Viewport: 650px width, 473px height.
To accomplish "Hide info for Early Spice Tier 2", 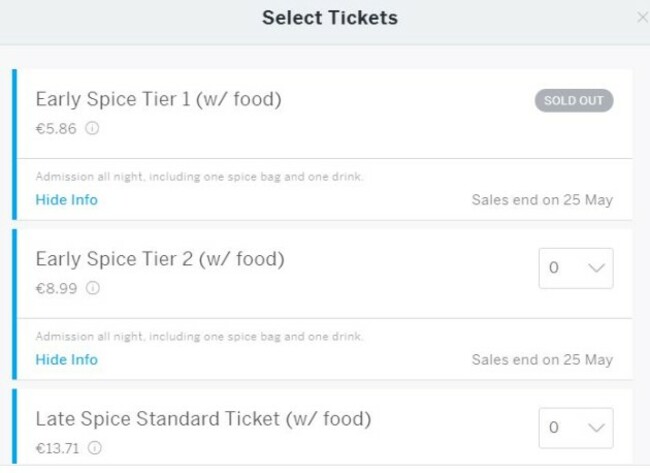I will pyautogui.click(x=67, y=359).
